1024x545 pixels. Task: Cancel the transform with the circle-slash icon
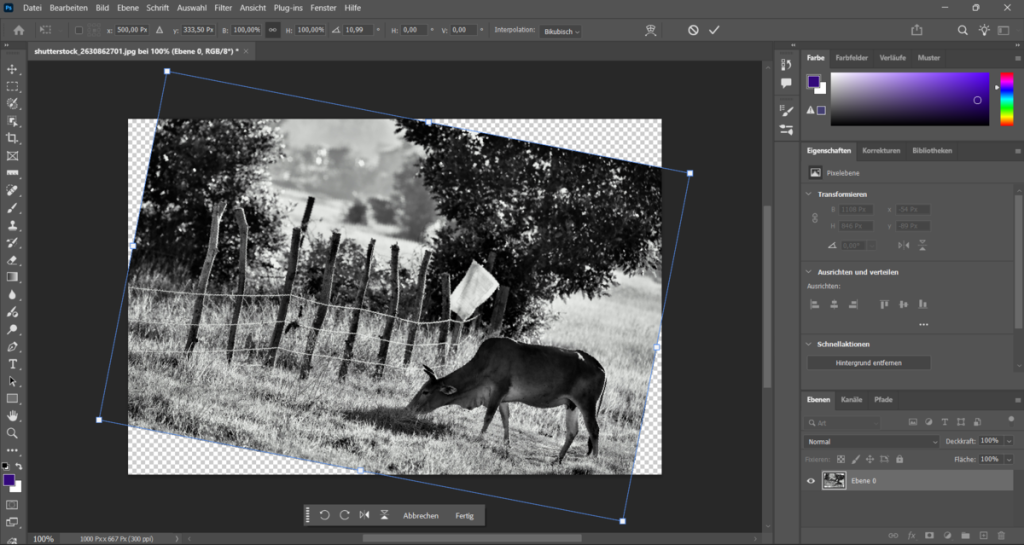(693, 30)
